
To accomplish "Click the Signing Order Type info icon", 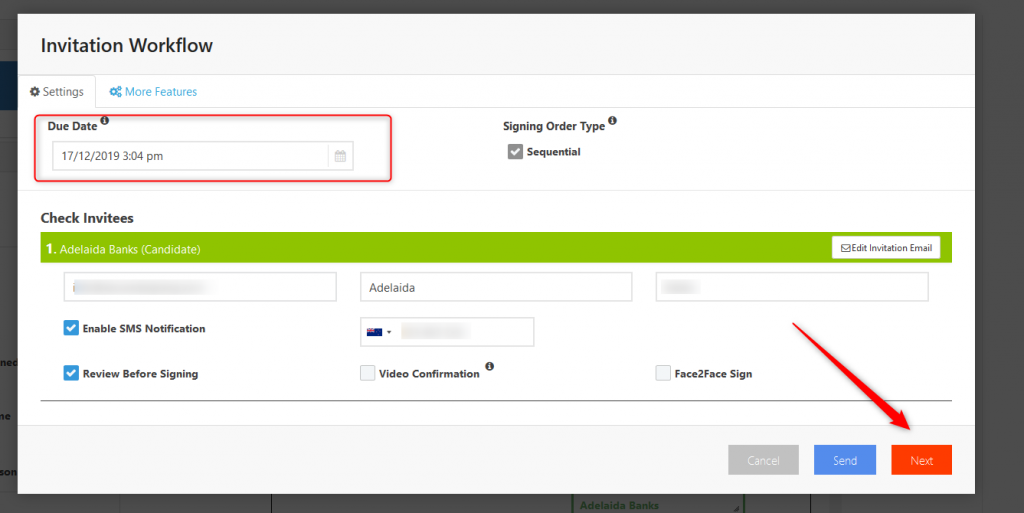I will click(612, 121).
